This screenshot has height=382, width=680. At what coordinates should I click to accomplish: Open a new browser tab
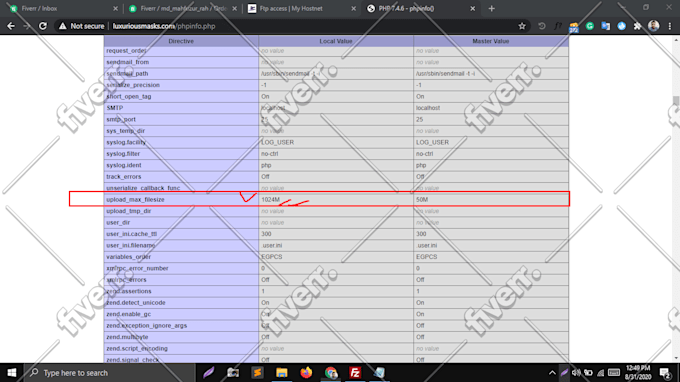point(491,8)
